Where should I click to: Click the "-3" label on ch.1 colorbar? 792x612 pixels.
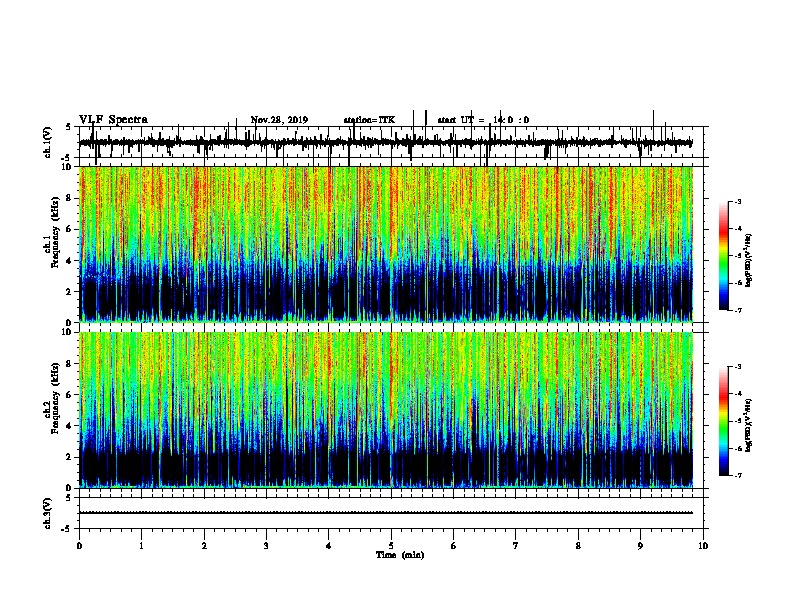click(x=738, y=202)
